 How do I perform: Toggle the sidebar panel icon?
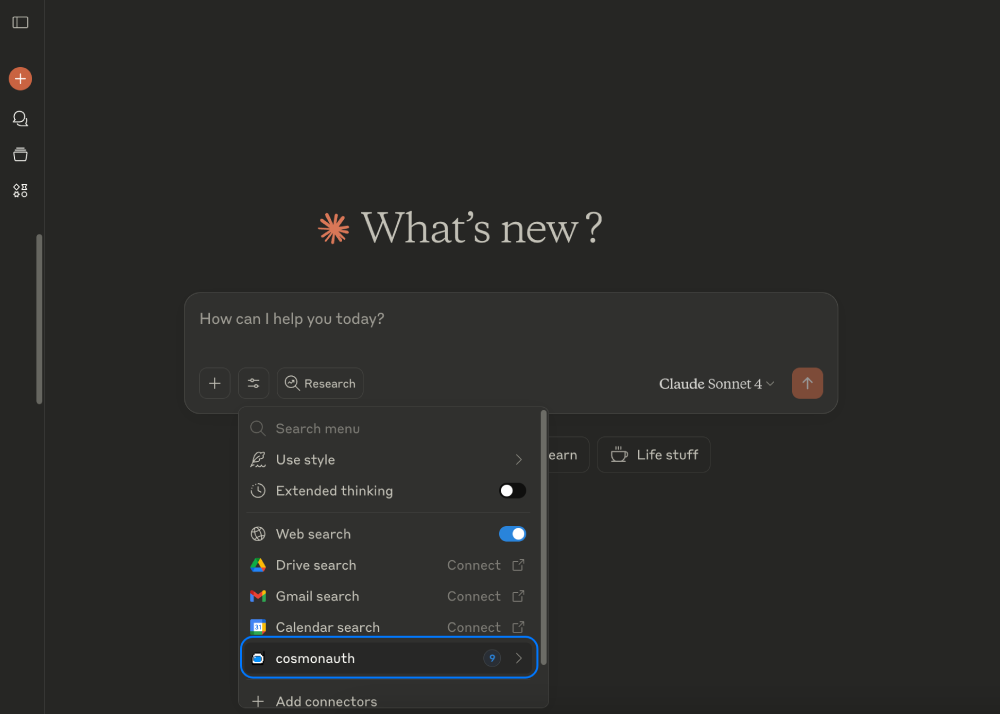click(20, 22)
